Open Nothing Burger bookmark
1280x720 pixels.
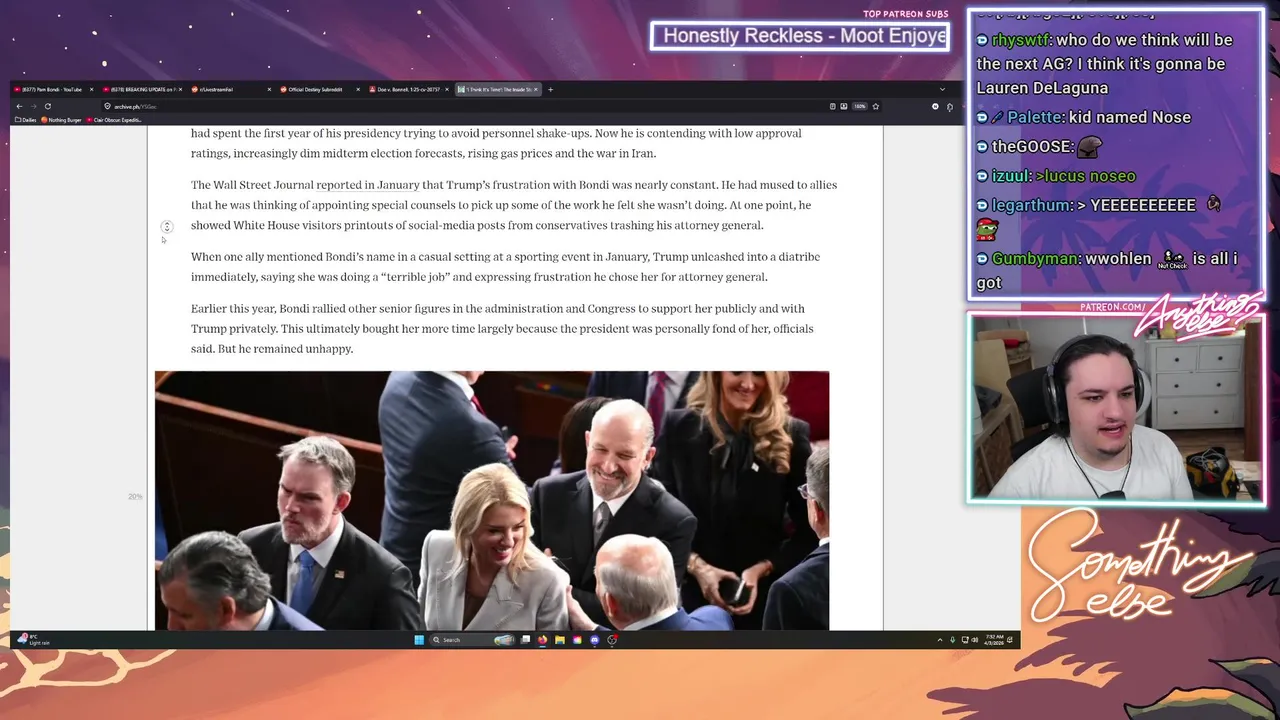point(61,120)
